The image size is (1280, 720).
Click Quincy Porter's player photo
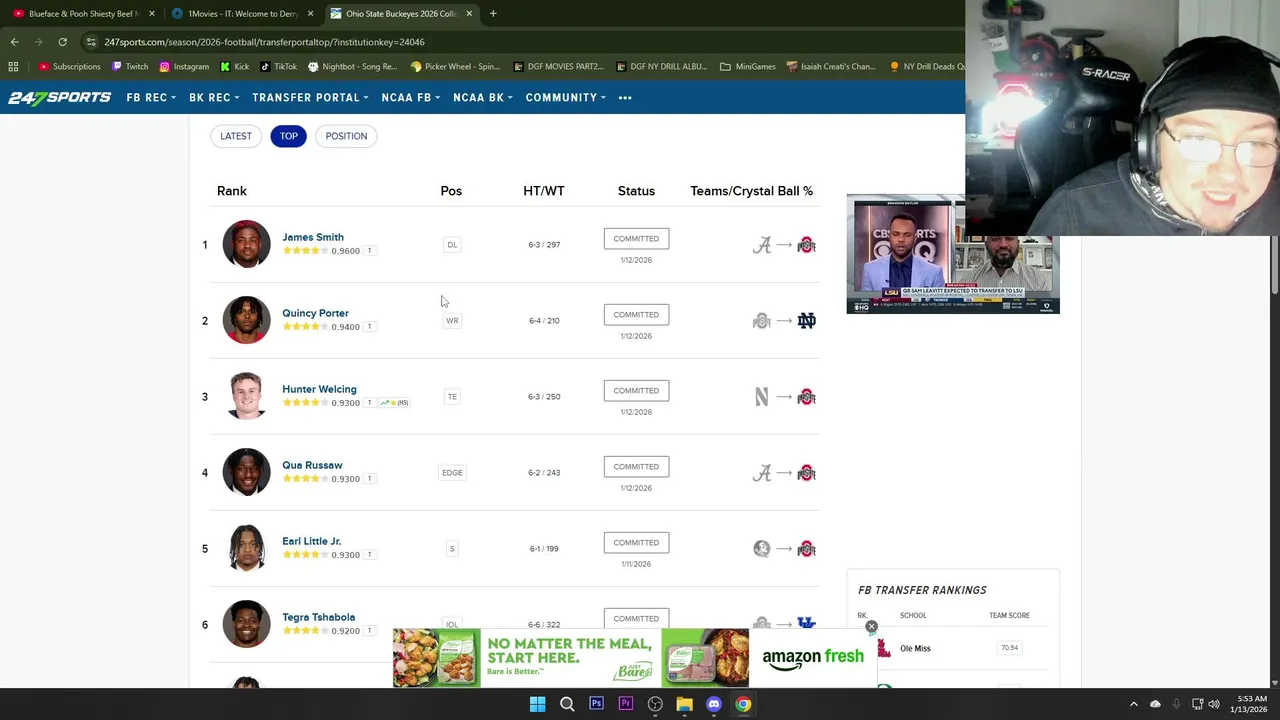click(246, 320)
